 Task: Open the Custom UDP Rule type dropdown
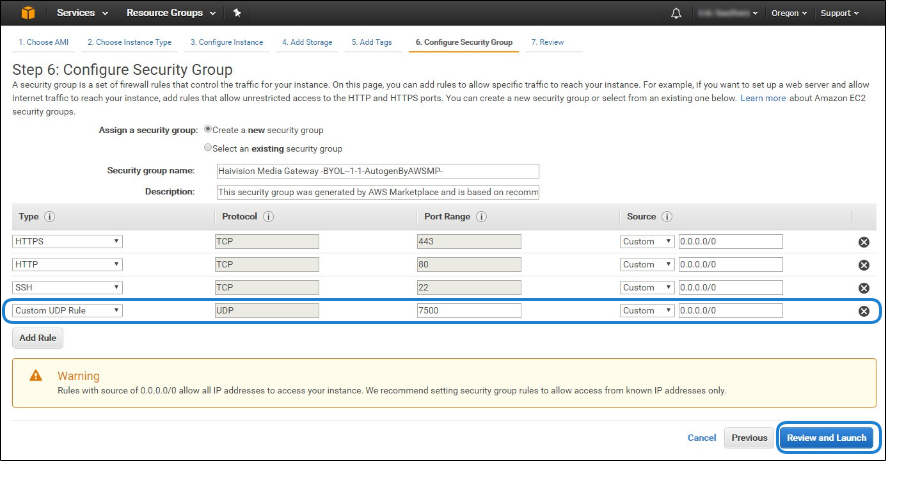pos(67,311)
